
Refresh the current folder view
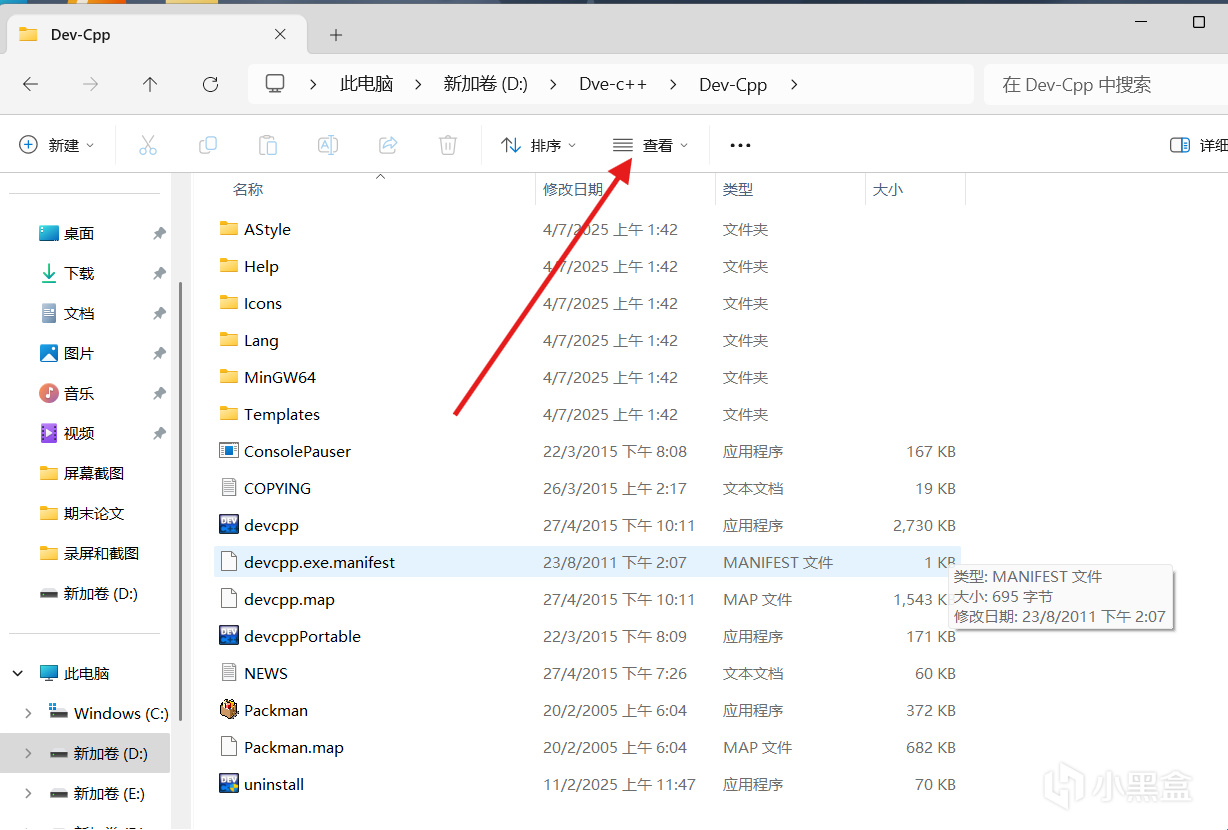[x=210, y=85]
